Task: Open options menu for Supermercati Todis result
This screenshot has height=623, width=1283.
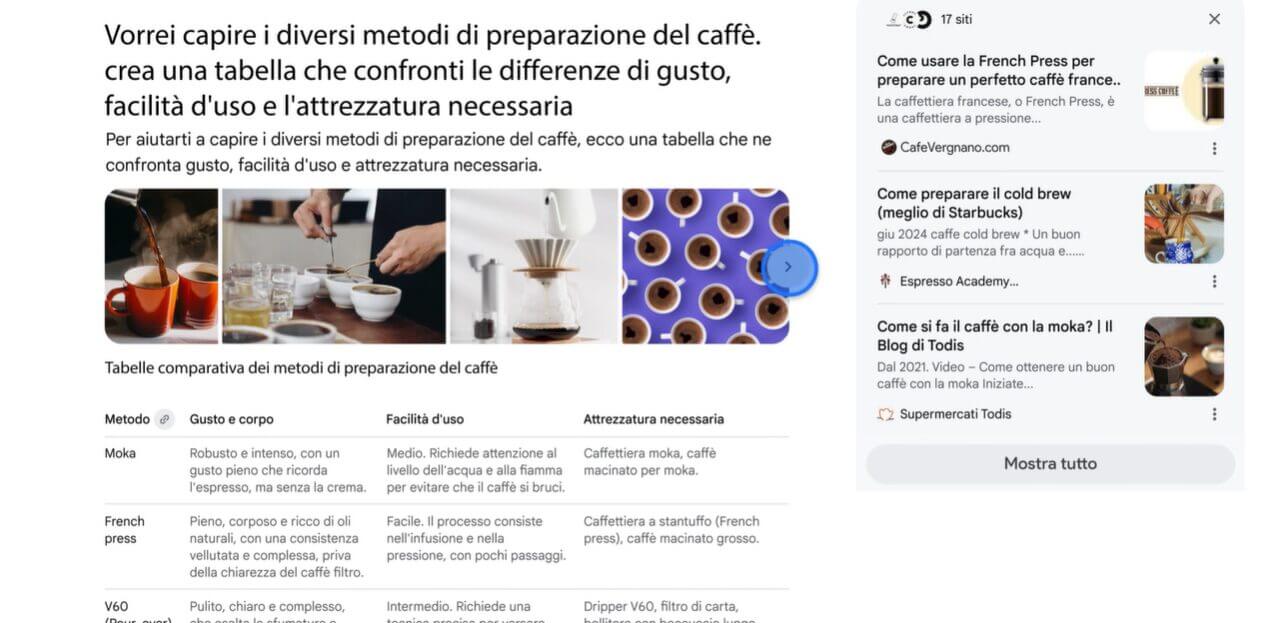Action: point(1214,414)
